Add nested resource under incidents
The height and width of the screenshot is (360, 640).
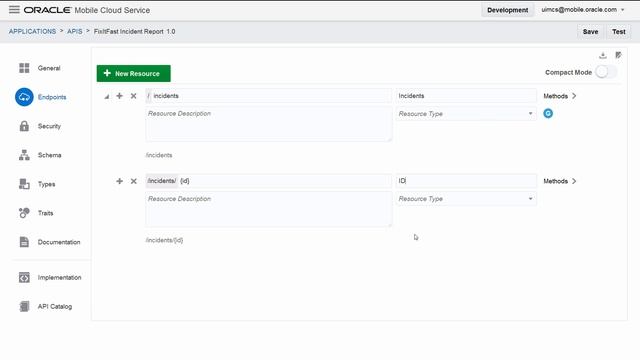[119, 96]
